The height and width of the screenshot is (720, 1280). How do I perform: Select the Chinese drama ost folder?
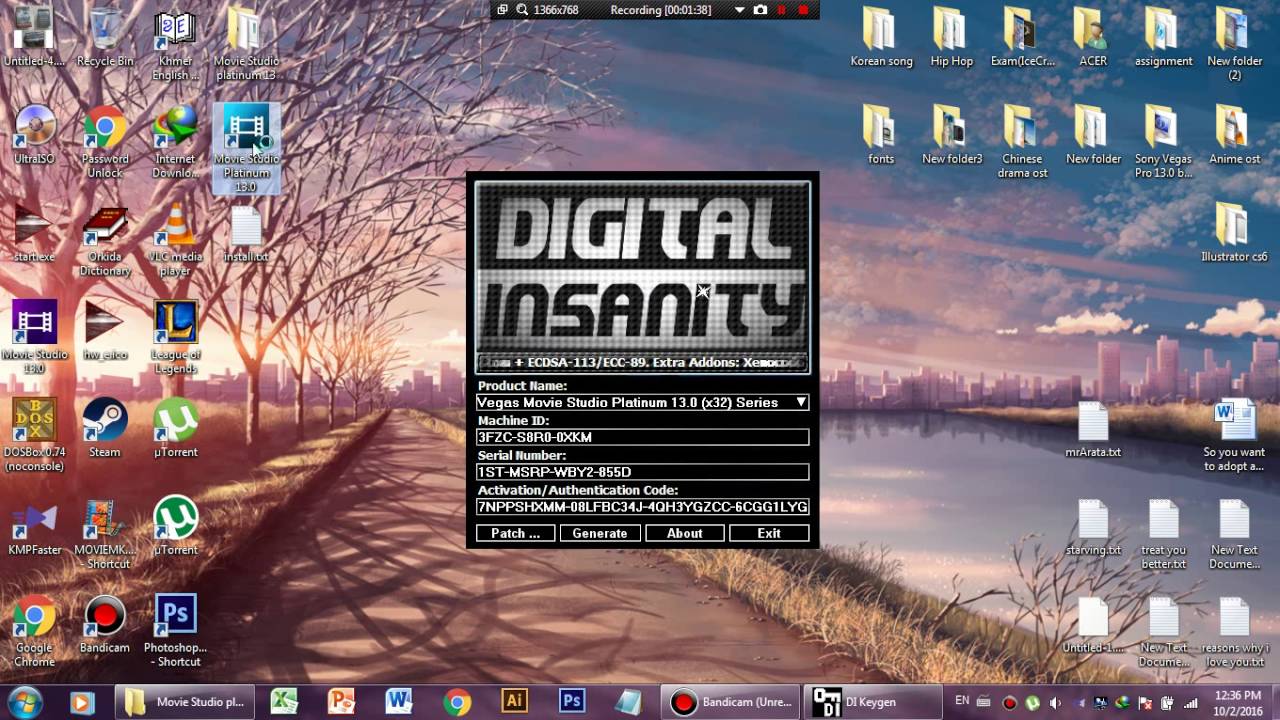pyautogui.click(x=1021, y=142)
